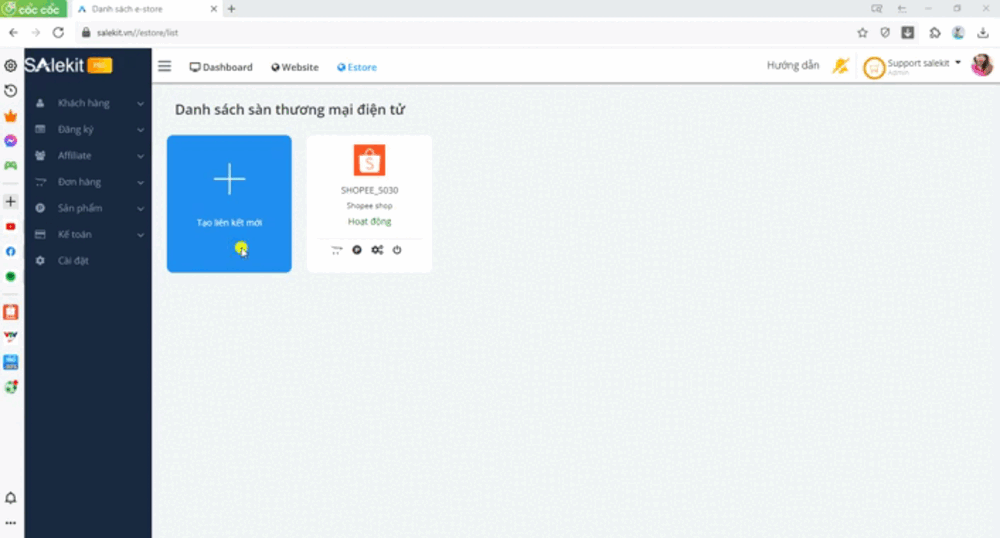Bookmark this page with the star icon
Image resolution: width=1000 pixels, height=538 pixels.
[862, 32]
